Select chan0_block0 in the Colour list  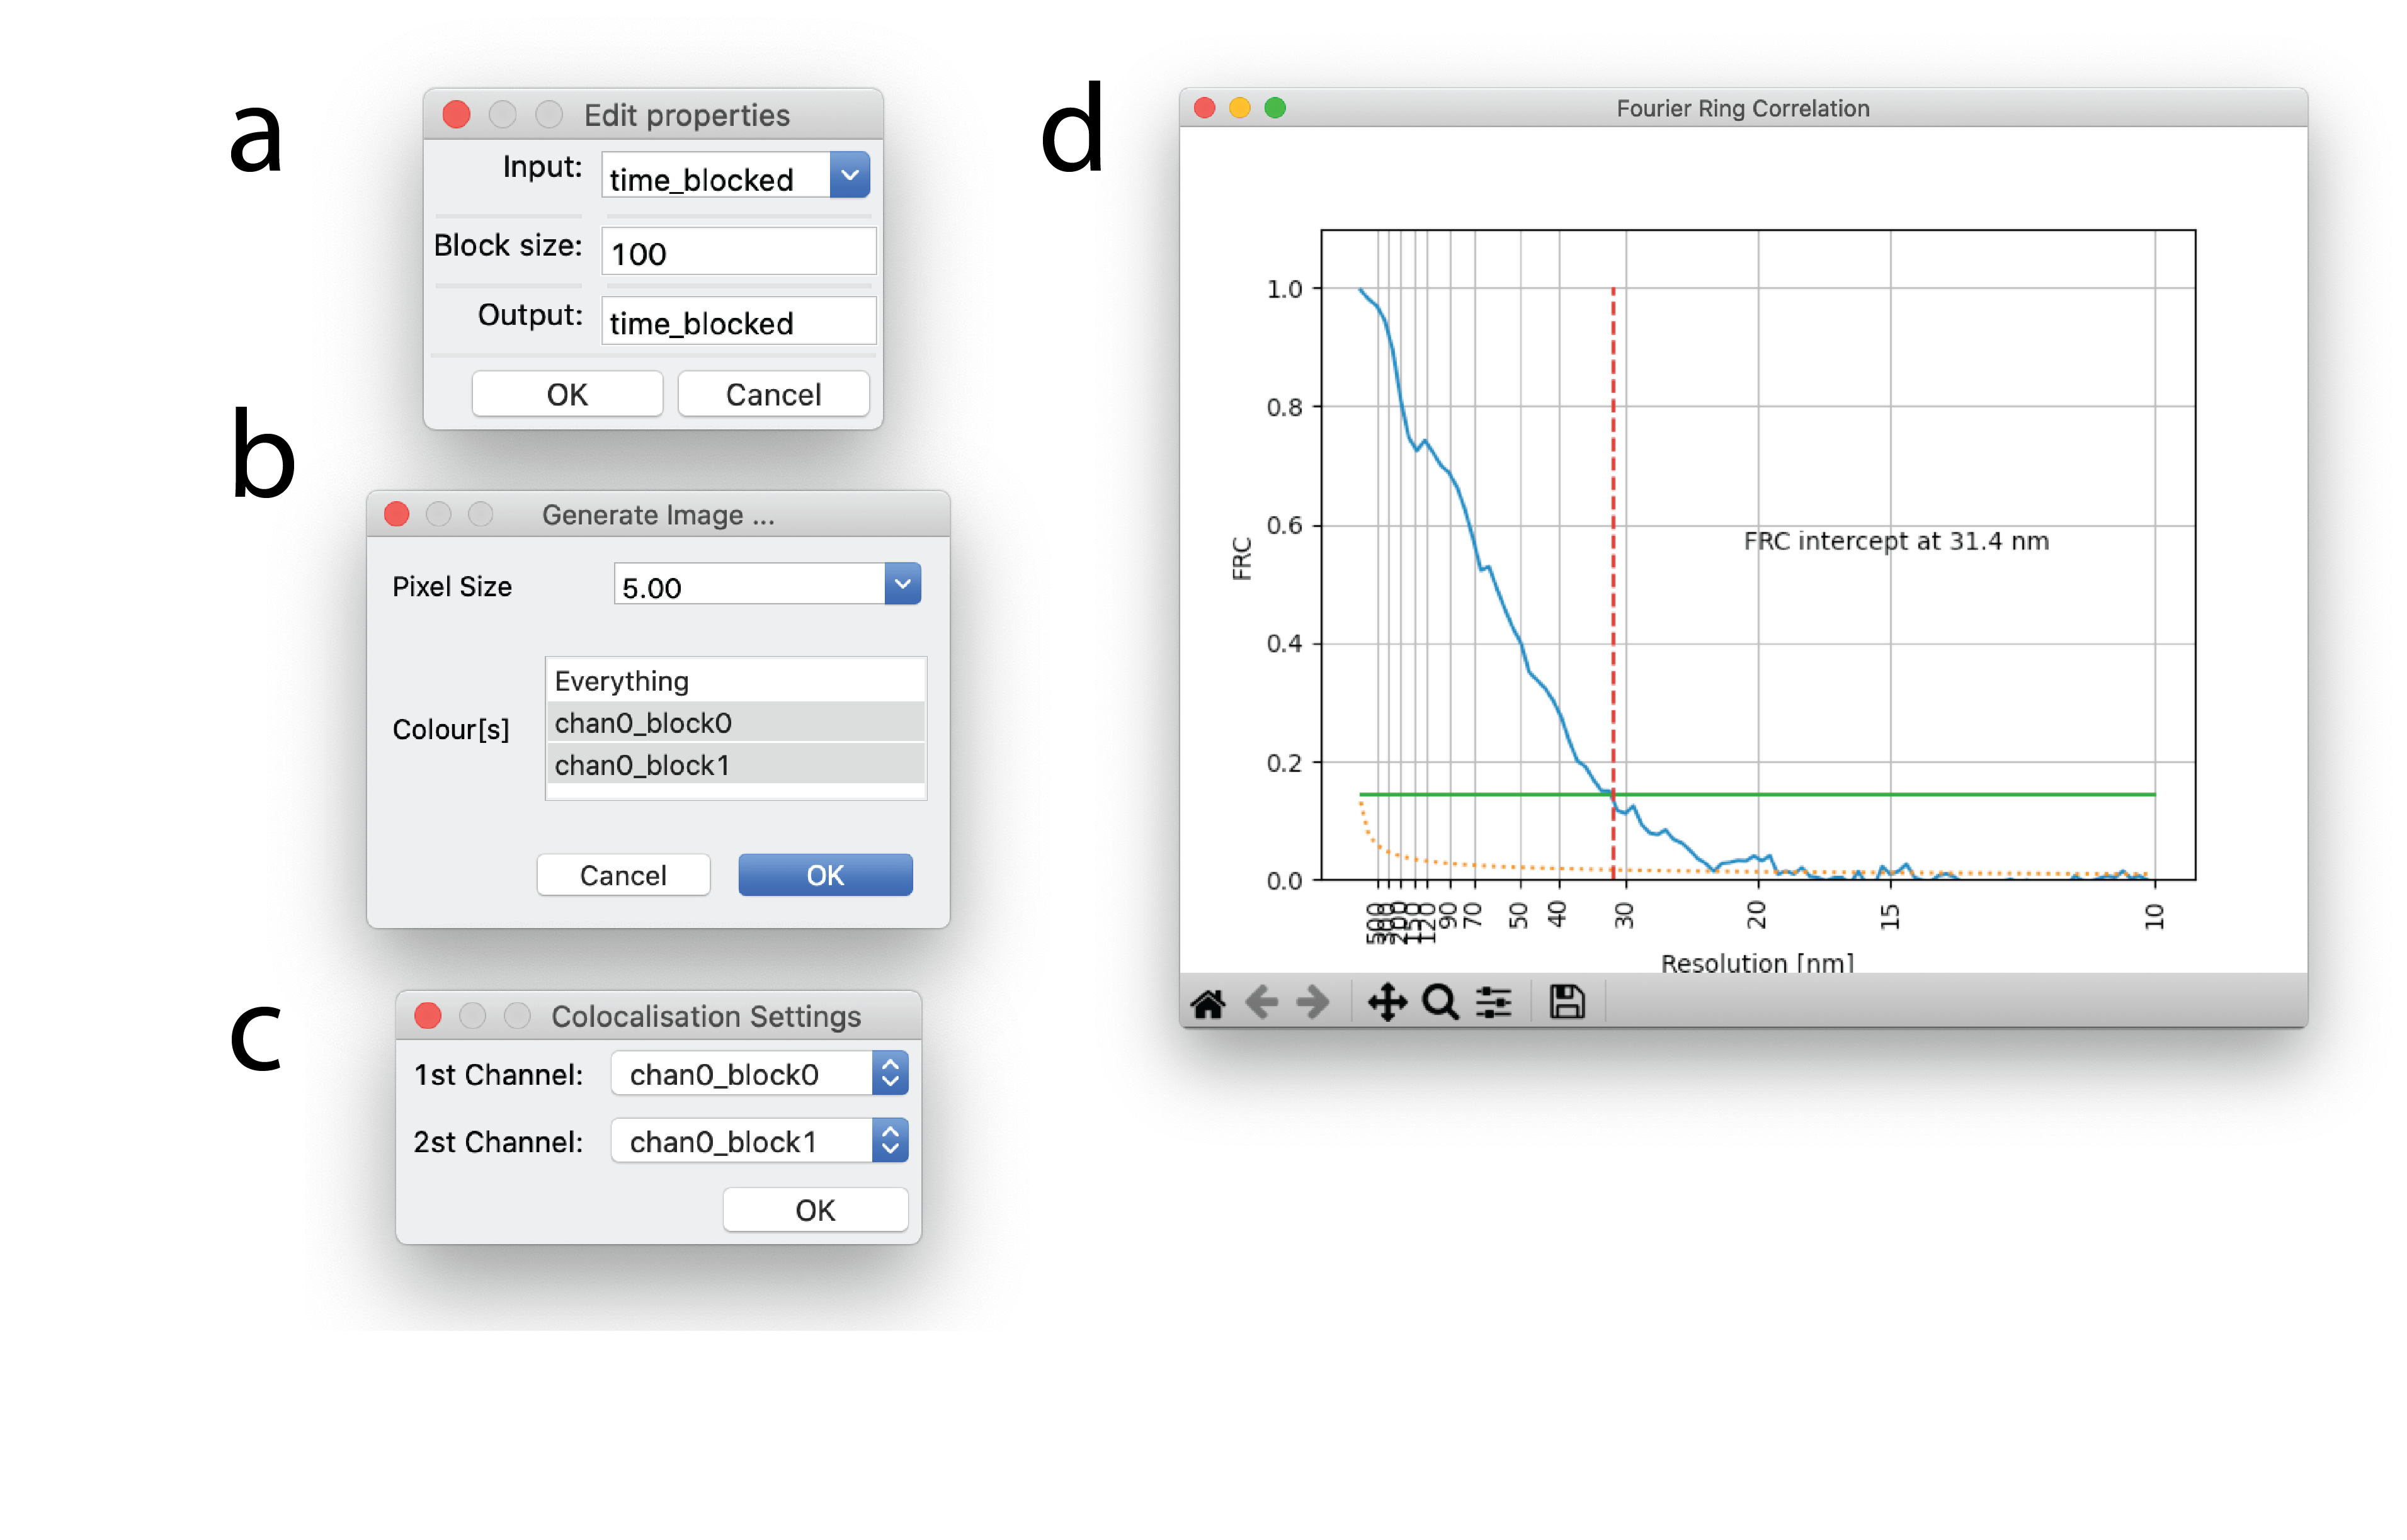coord(735,723)
